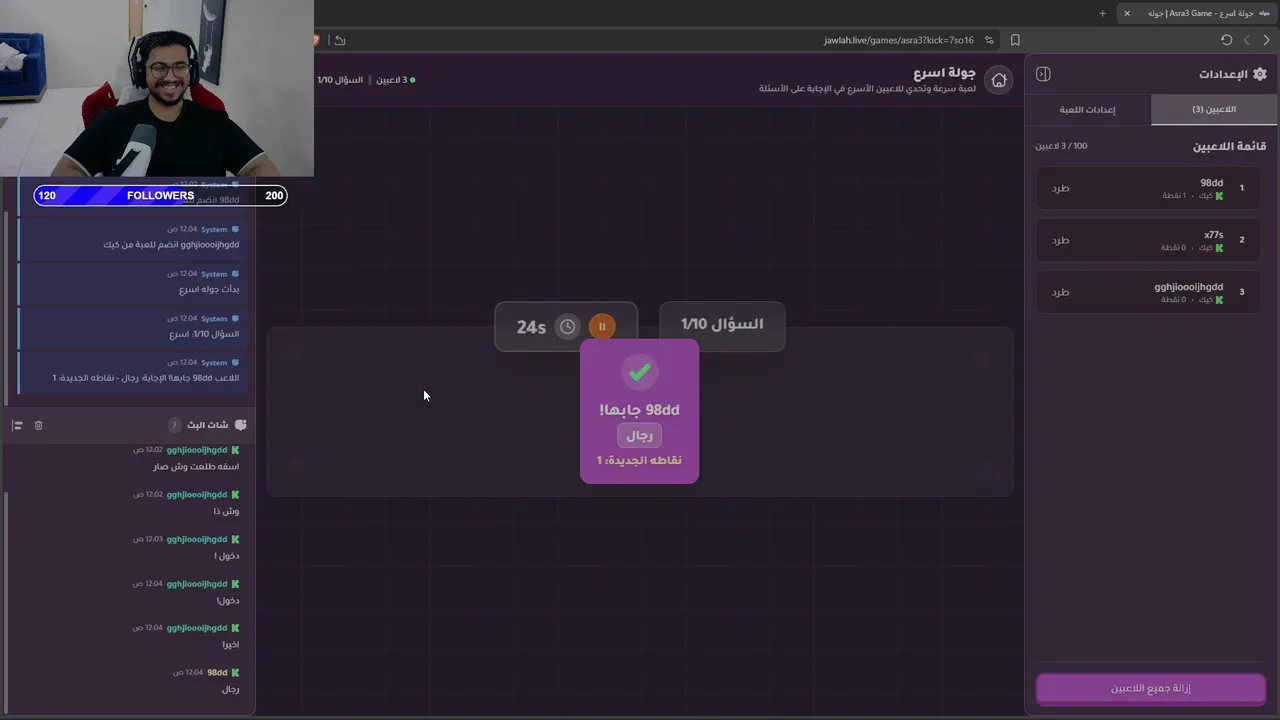Open a new browser tab with plus

[x=1103, y=13]
